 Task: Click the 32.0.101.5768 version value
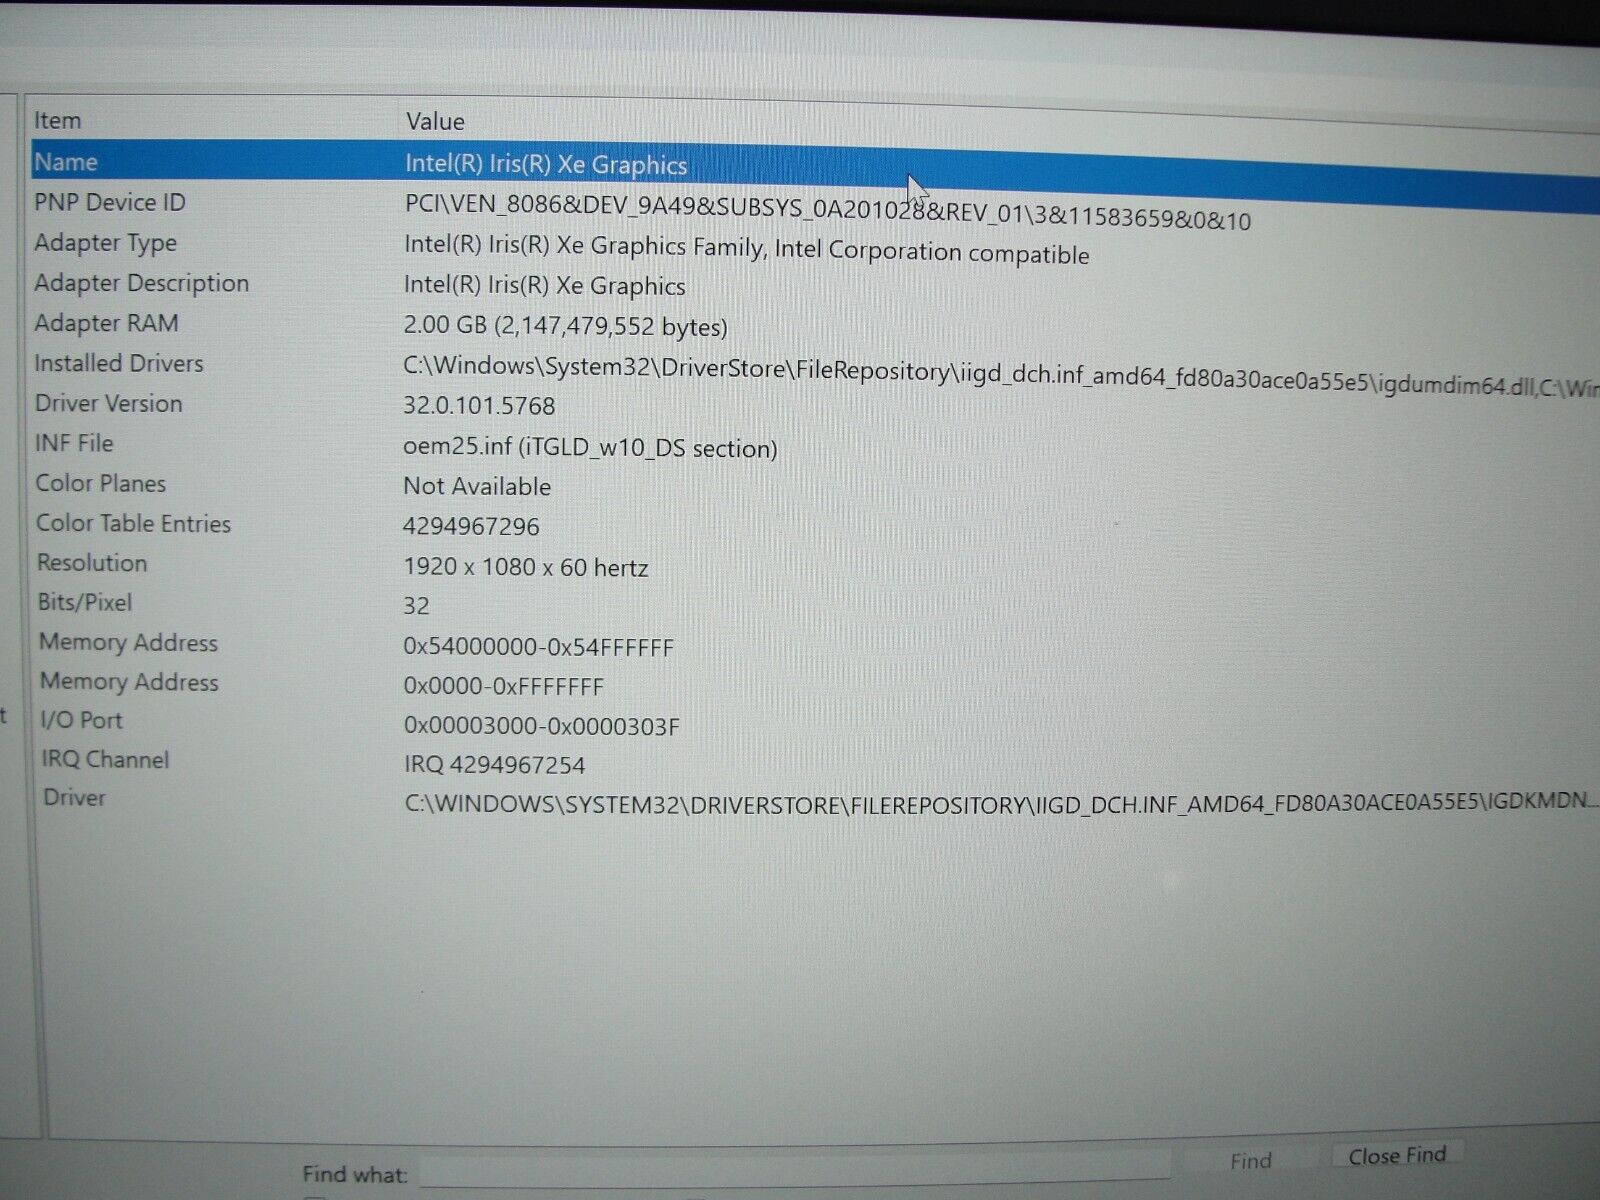point(479,406)
